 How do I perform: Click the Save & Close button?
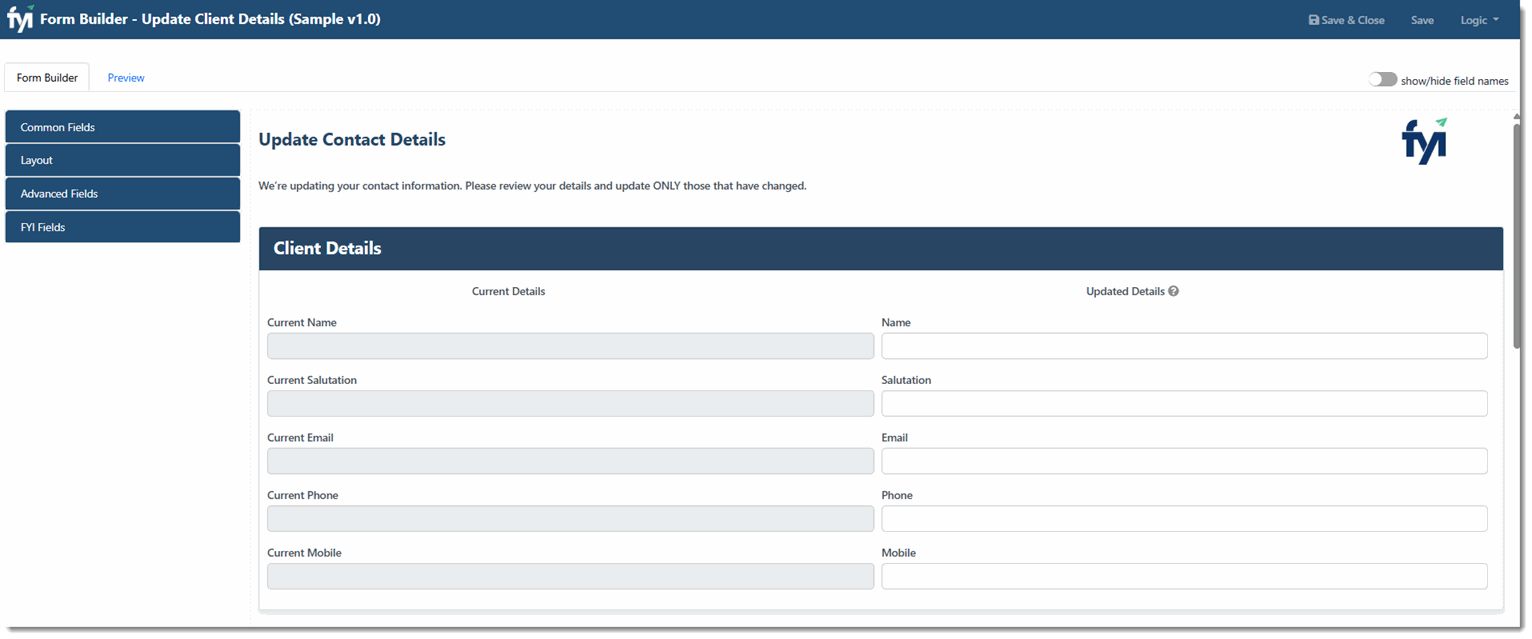[x=1346, y=20]
